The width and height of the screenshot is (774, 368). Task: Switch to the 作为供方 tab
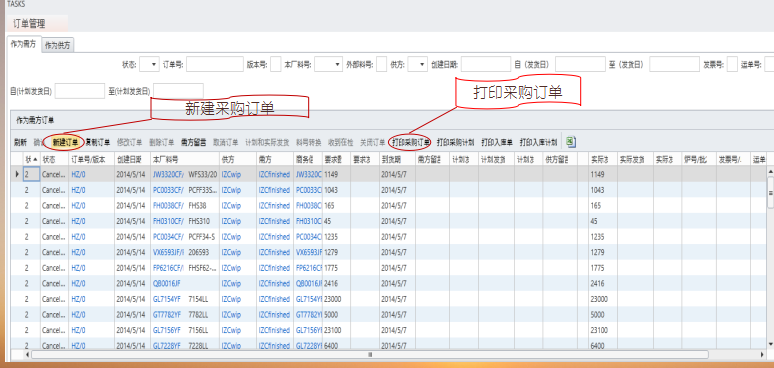57,45
